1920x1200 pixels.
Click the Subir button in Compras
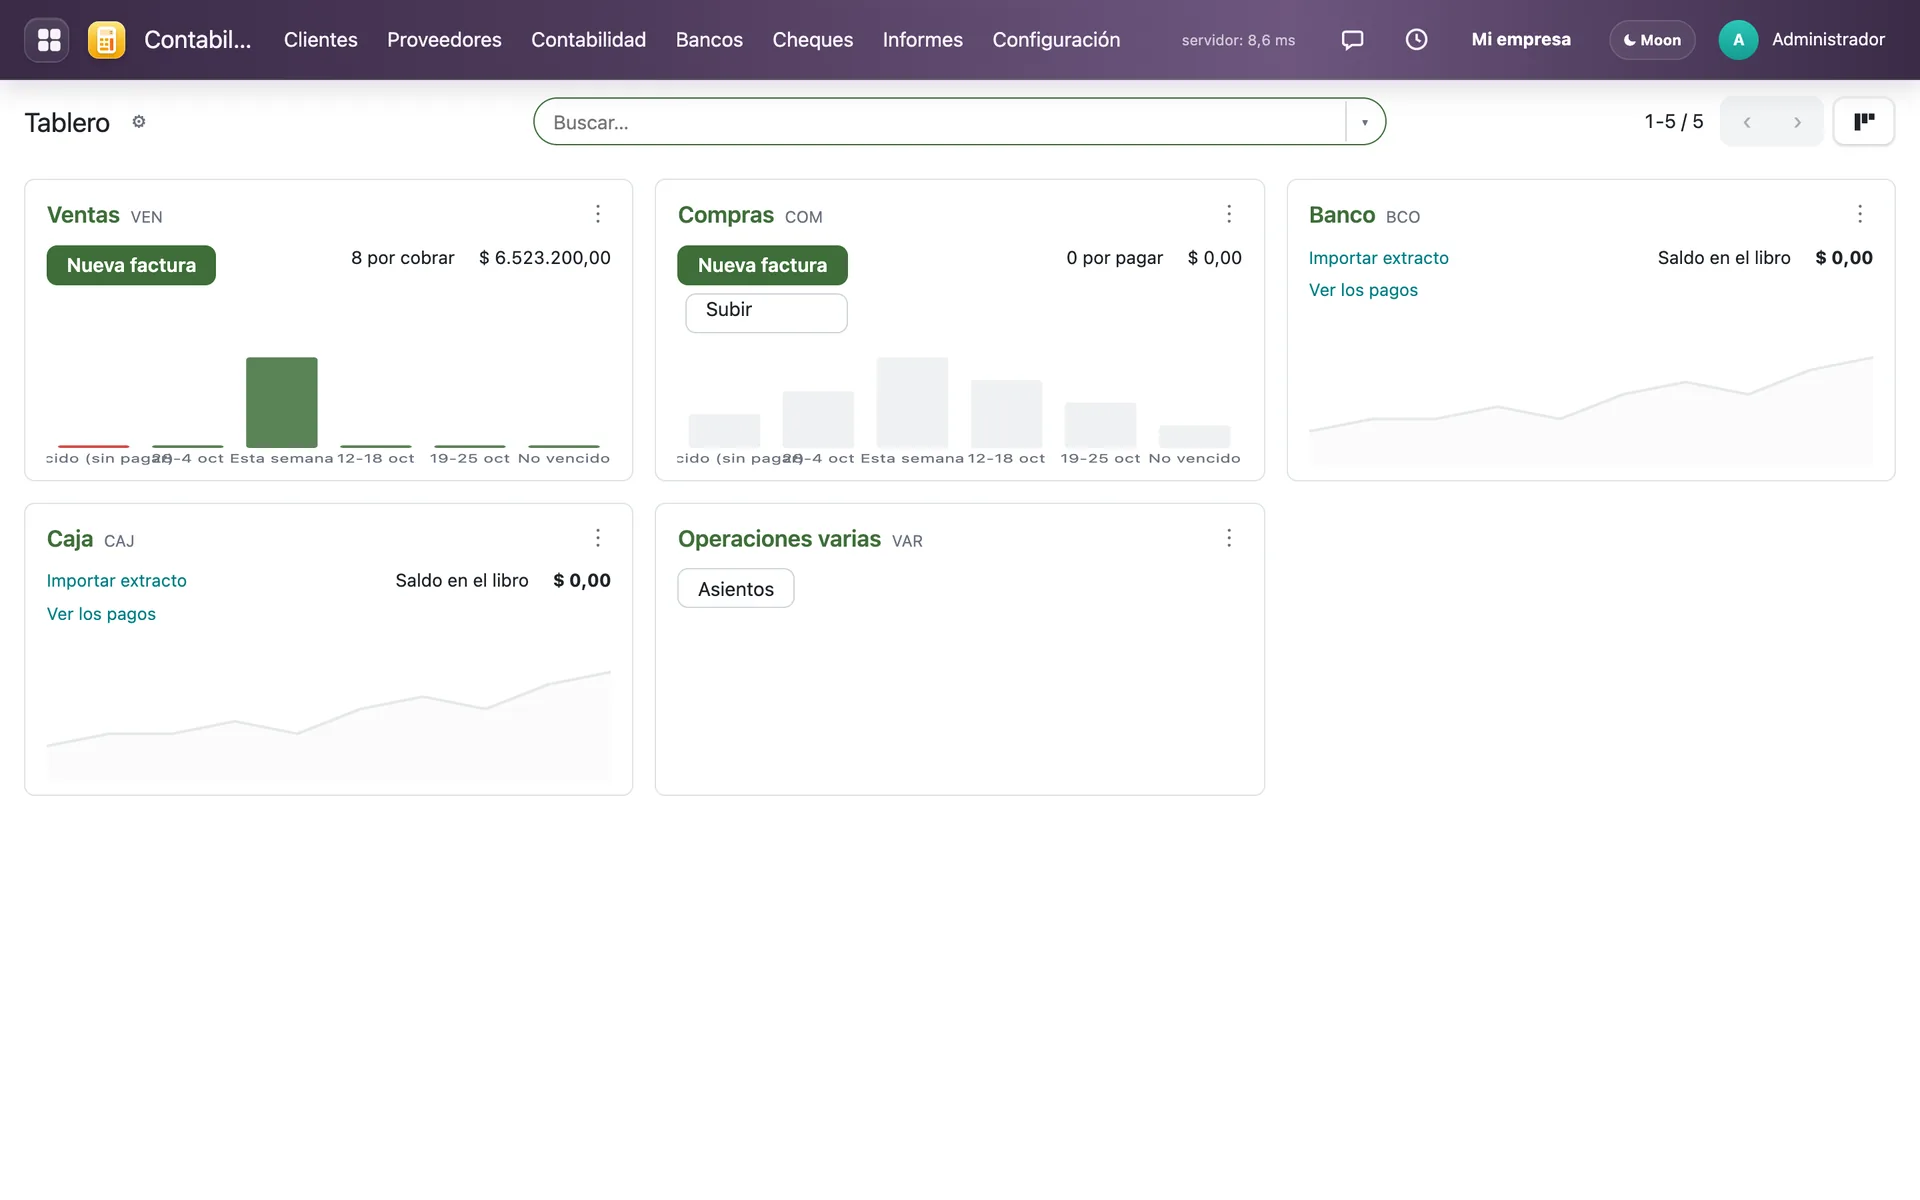point(766,312)
